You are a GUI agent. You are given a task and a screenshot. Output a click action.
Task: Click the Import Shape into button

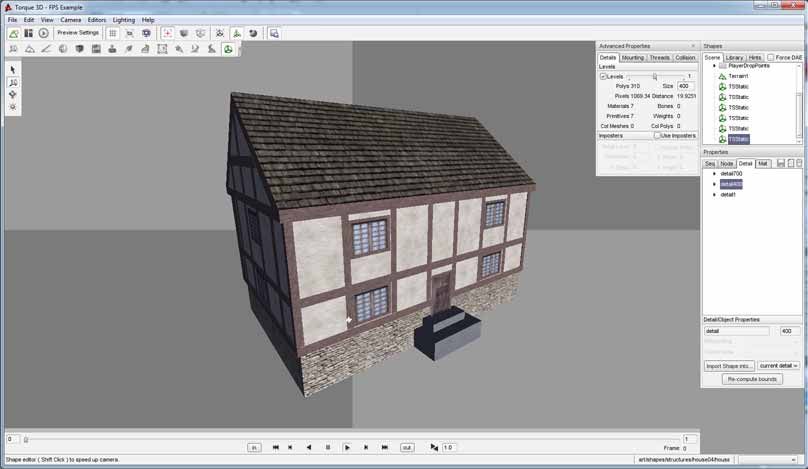click(x=729, y=366)
